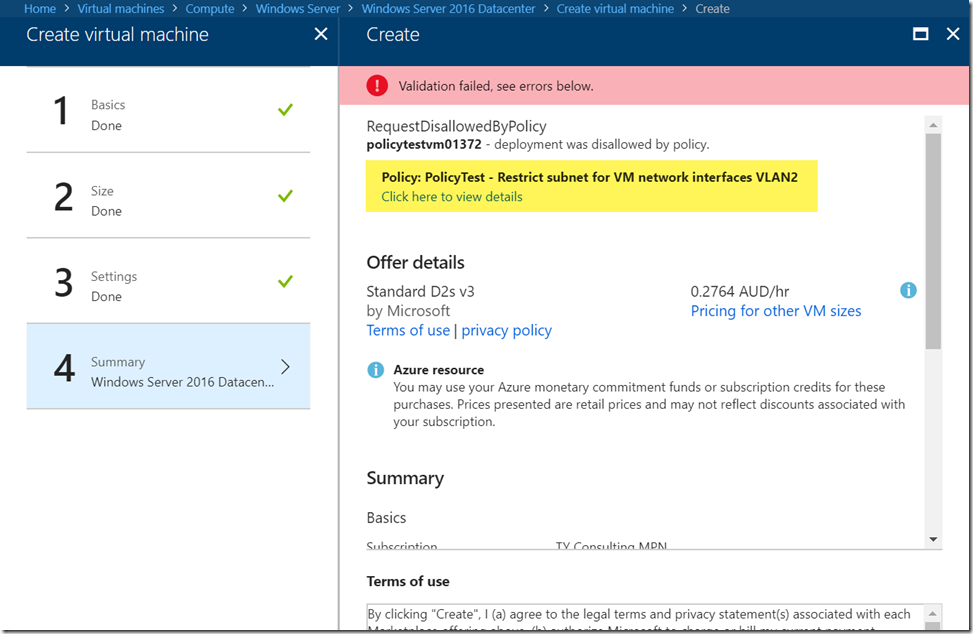Close the Create virtual machine blade
973x634 pixels.
tap(321, 34)
